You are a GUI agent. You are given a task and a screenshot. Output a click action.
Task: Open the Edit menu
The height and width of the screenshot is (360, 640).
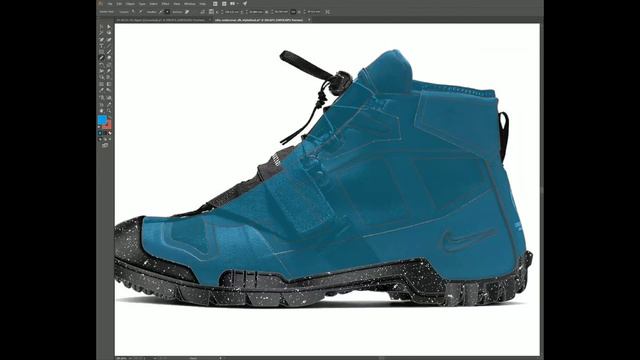tap(119, 4)
